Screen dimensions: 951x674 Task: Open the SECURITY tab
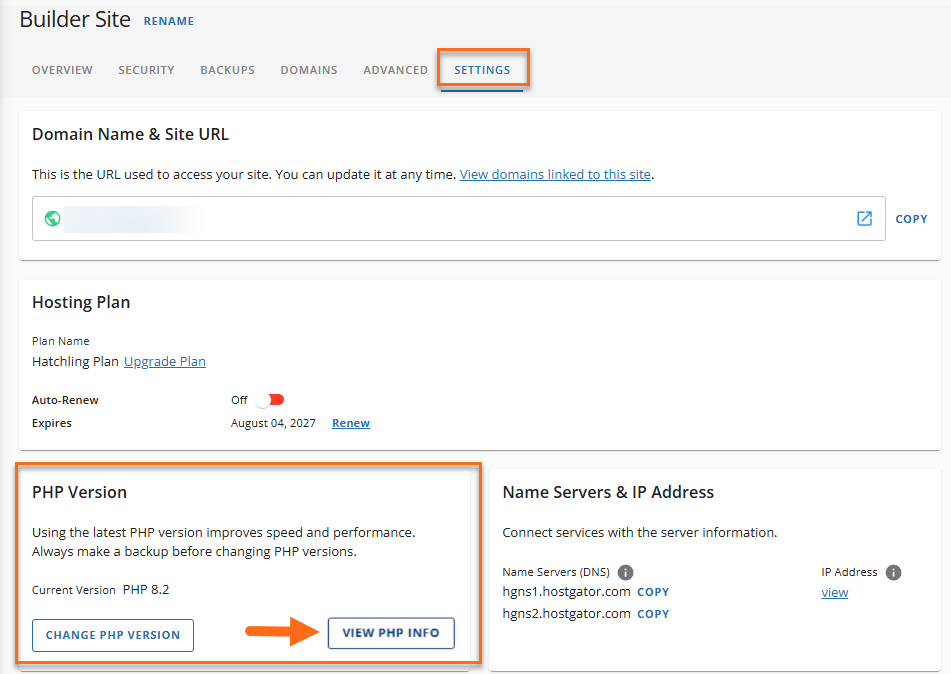point(146,70)
